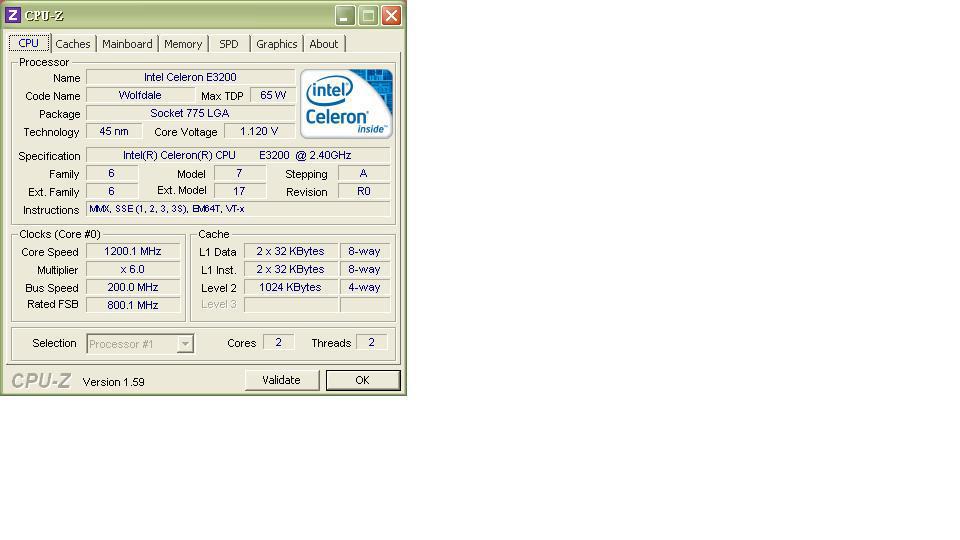Click the disabled maximize button
This screenshot has width=960, height=540.
click(x=369, y=15)
